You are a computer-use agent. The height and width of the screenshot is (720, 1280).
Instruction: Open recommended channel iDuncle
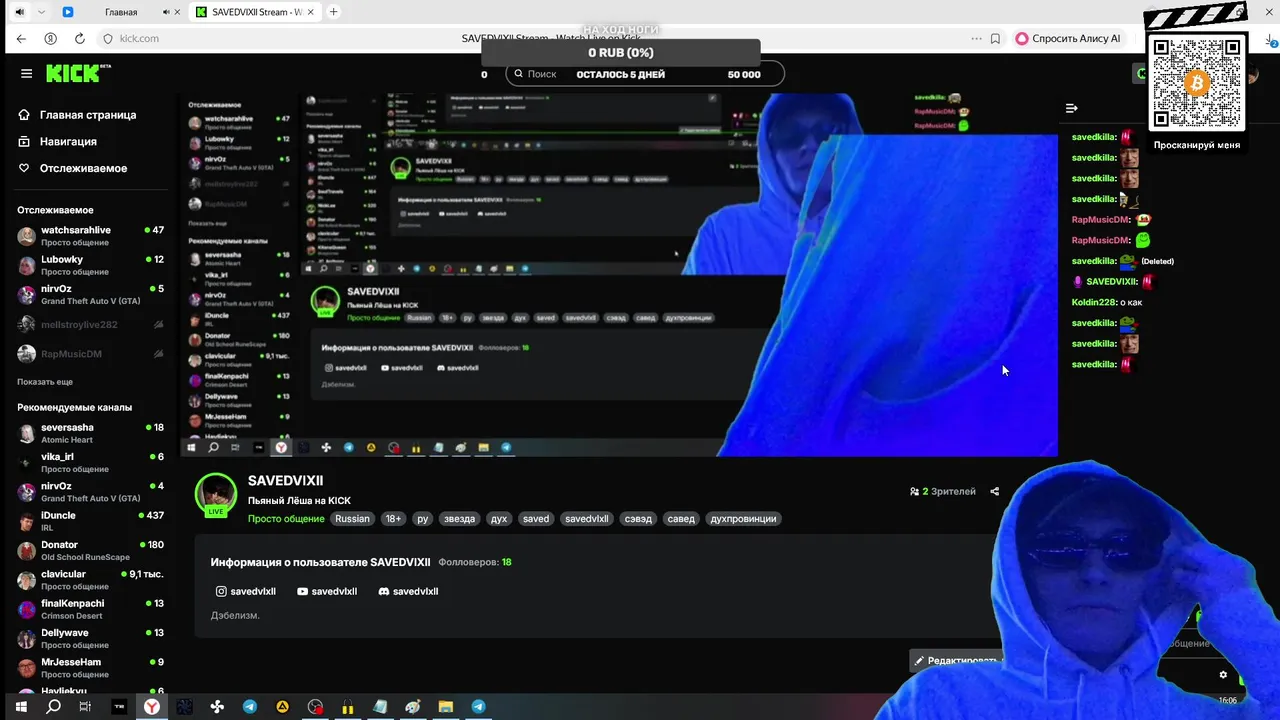click(90, 521)
